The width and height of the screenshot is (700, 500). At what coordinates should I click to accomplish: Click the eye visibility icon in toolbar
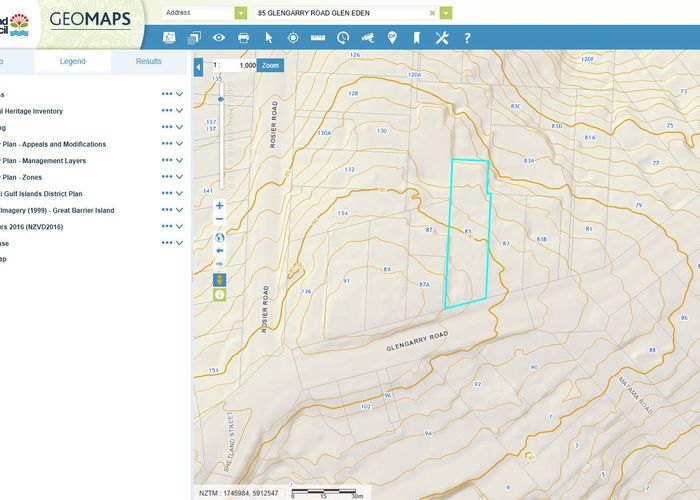pyautogui.click(x=219, y=38)
